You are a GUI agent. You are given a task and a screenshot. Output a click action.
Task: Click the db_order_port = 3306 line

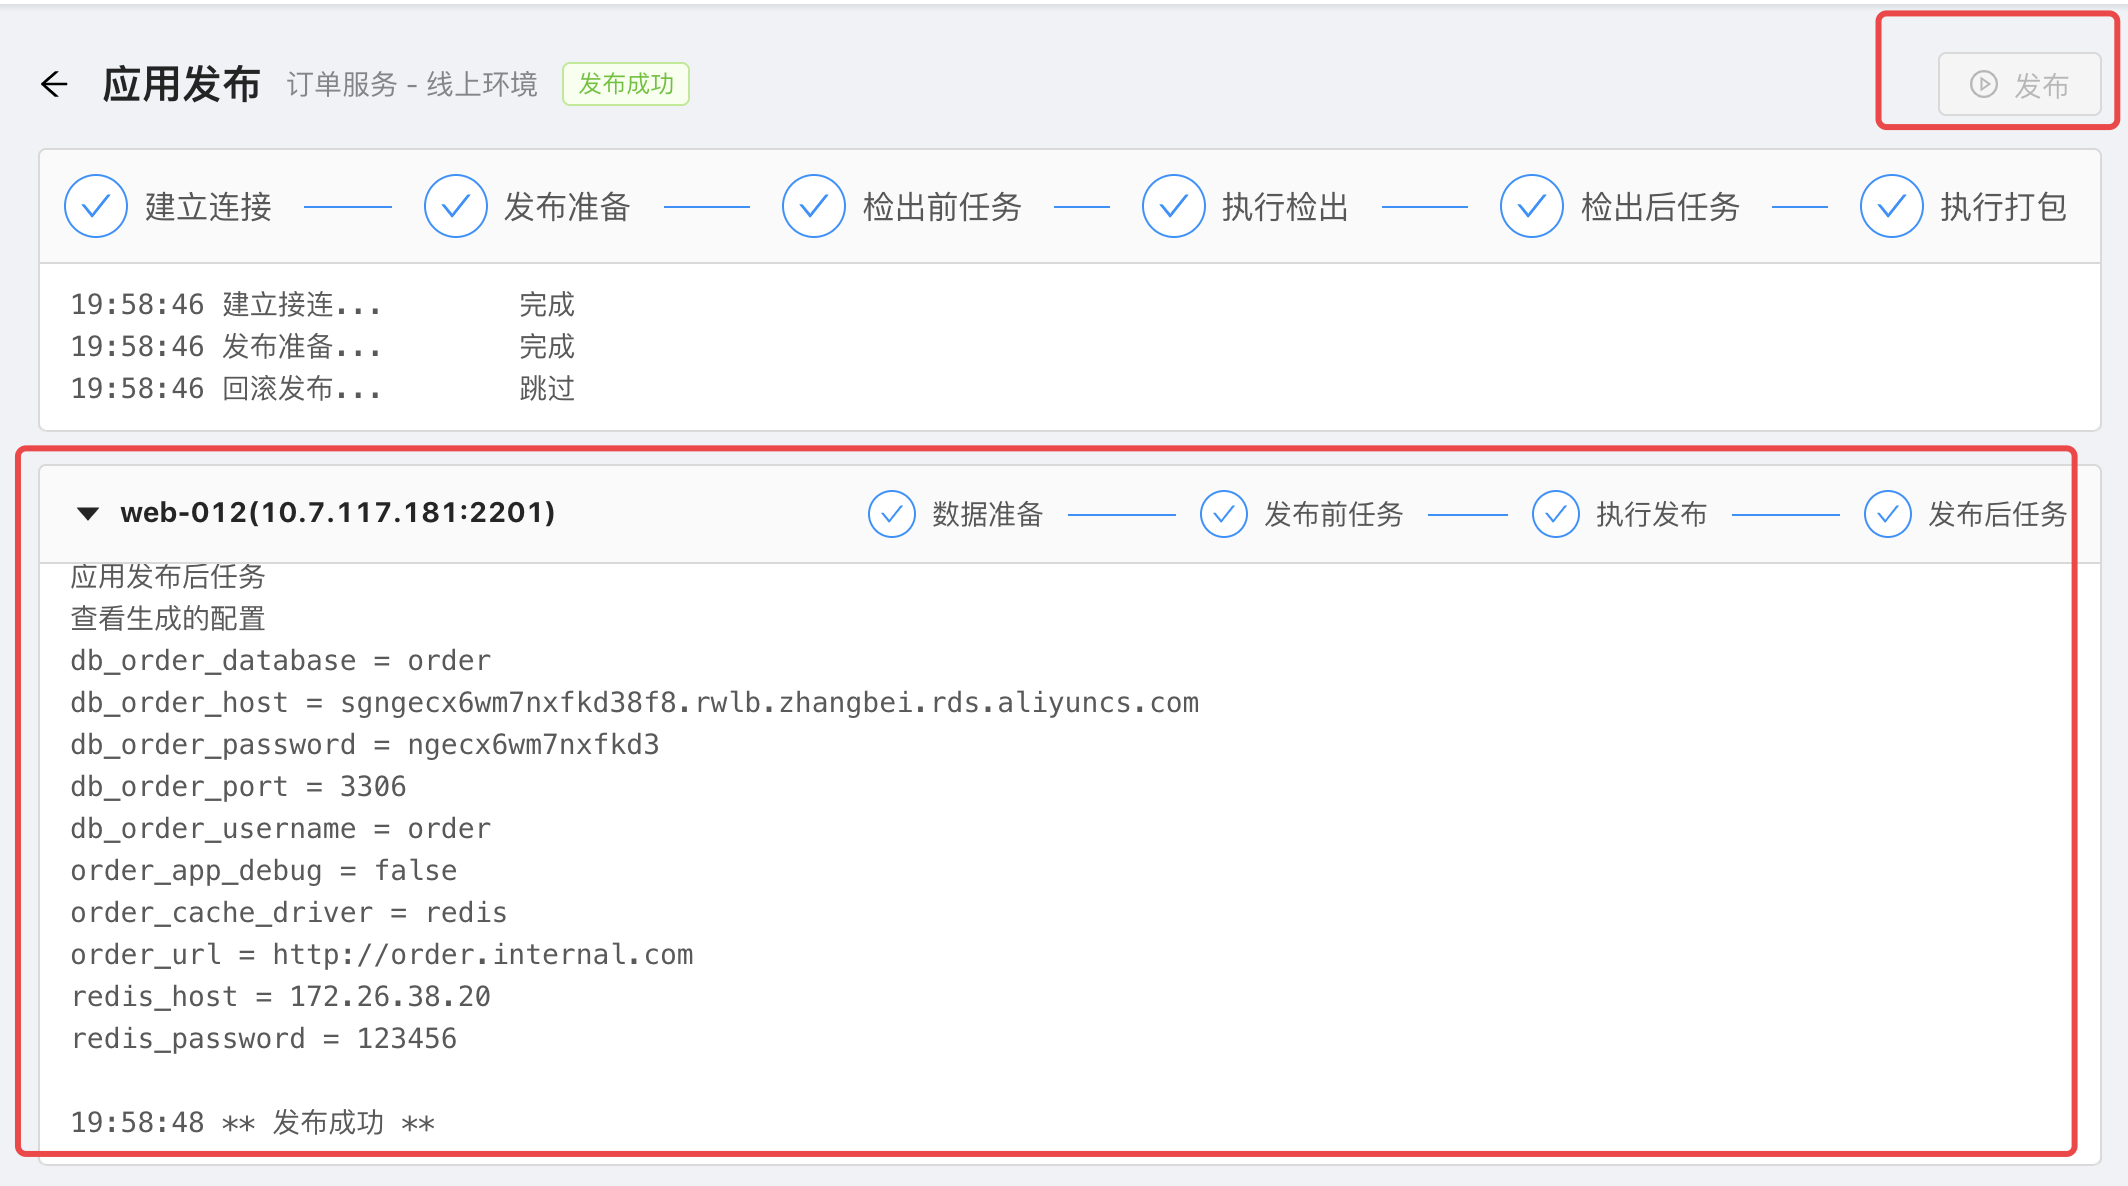[238, 787]
